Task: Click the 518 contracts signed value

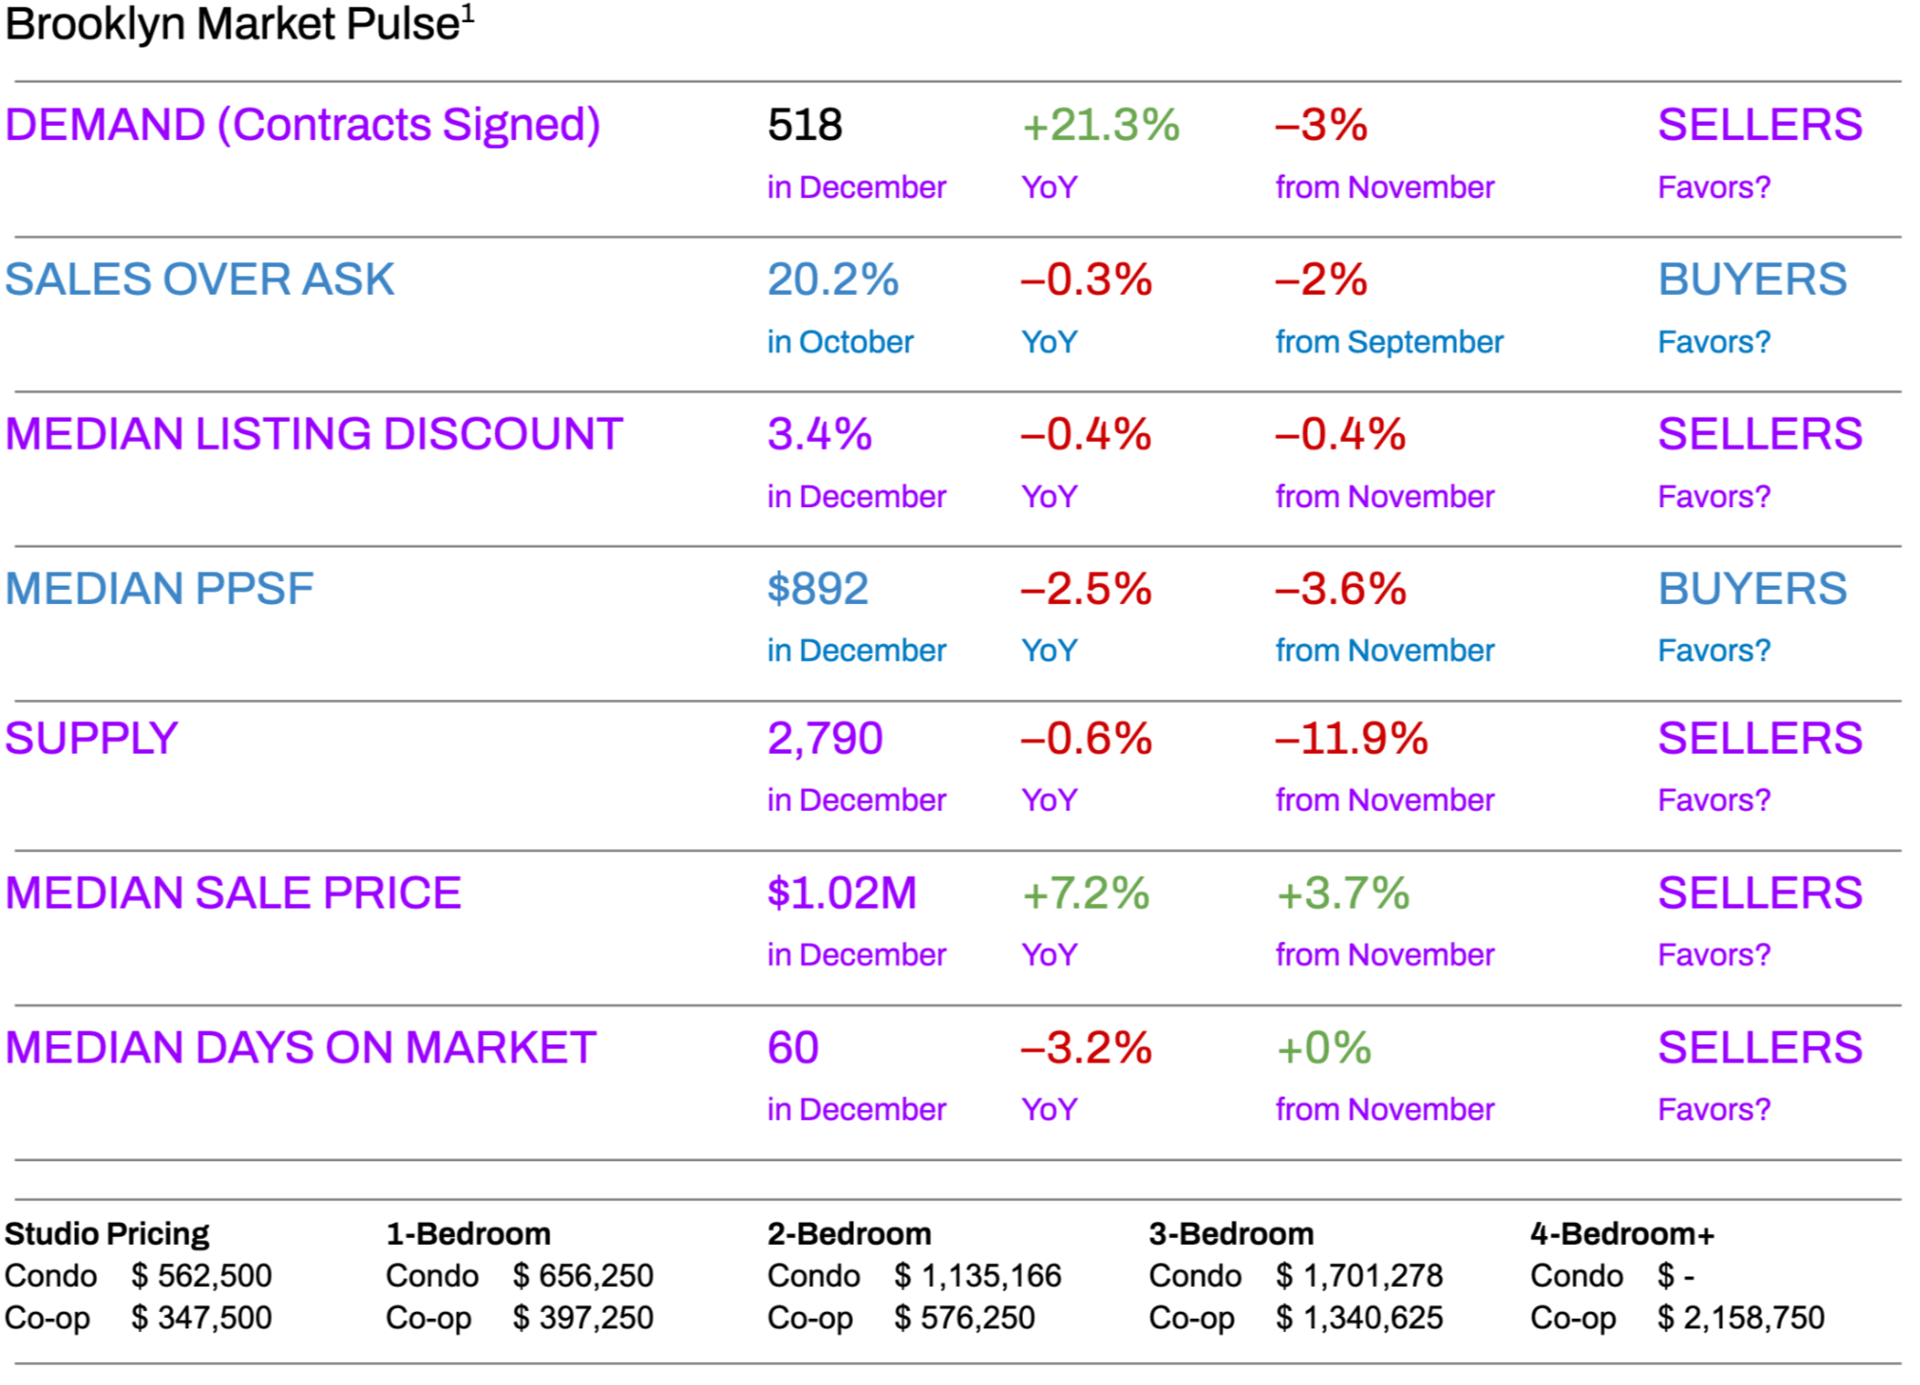Action: tap(805, 126)
